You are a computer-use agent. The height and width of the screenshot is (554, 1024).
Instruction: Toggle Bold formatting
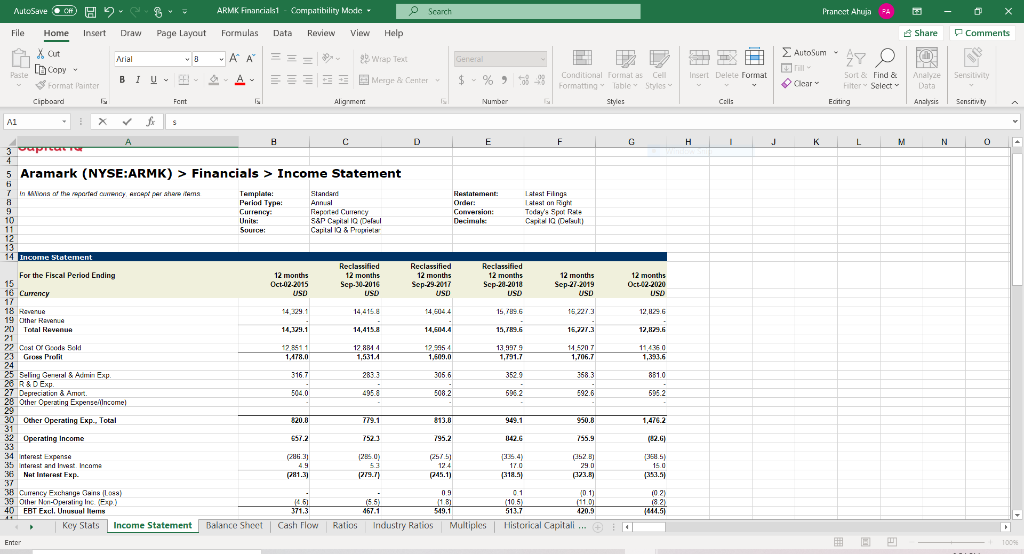pyautogui.click(x=122, y=80)
